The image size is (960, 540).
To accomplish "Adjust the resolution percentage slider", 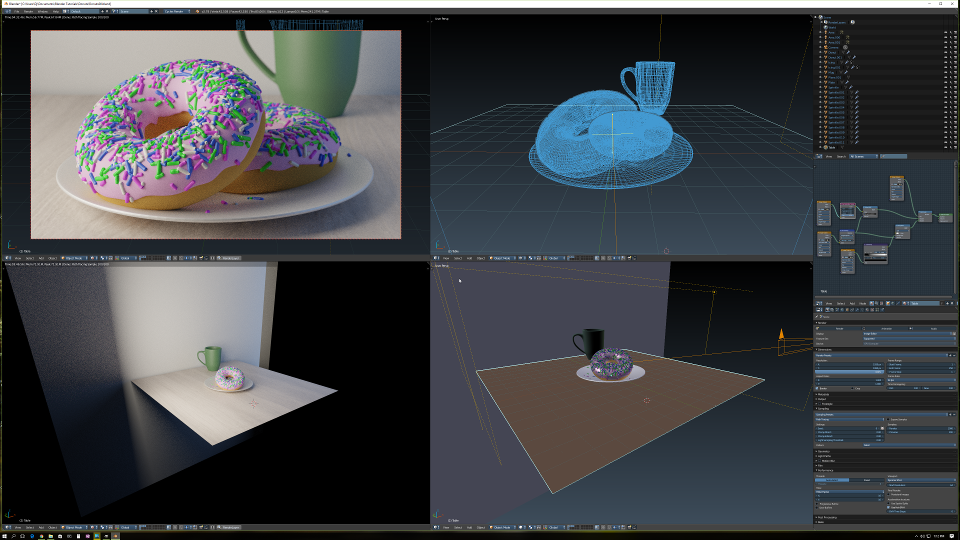I will pos(849,372).
